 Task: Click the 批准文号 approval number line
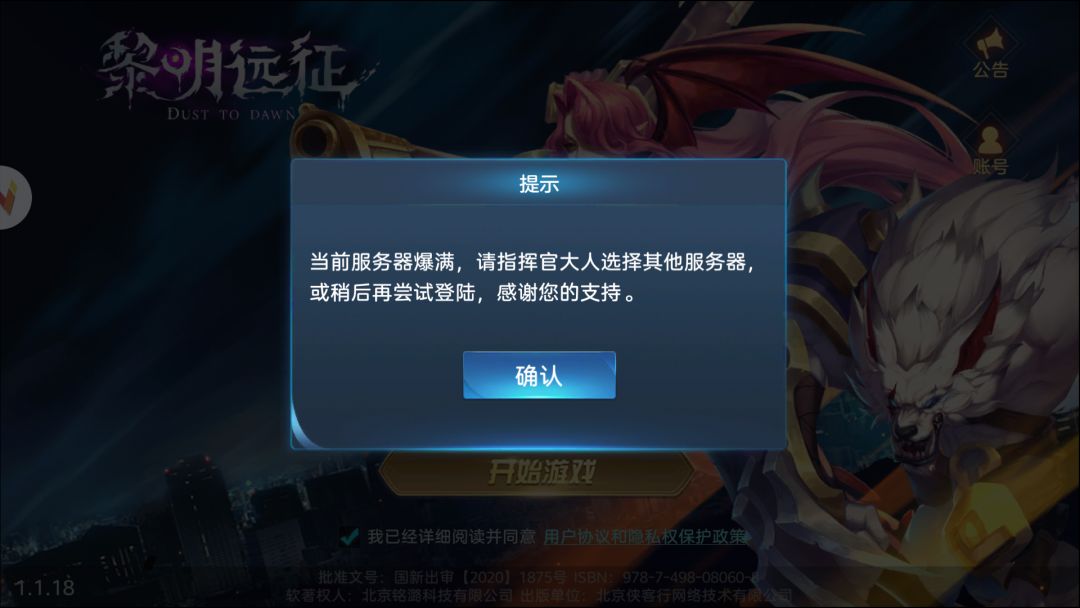tap(539, 577)
